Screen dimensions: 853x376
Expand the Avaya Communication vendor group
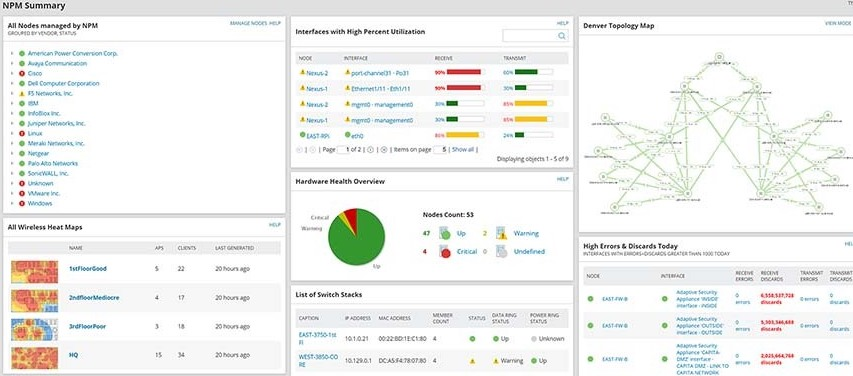[12, 64]
